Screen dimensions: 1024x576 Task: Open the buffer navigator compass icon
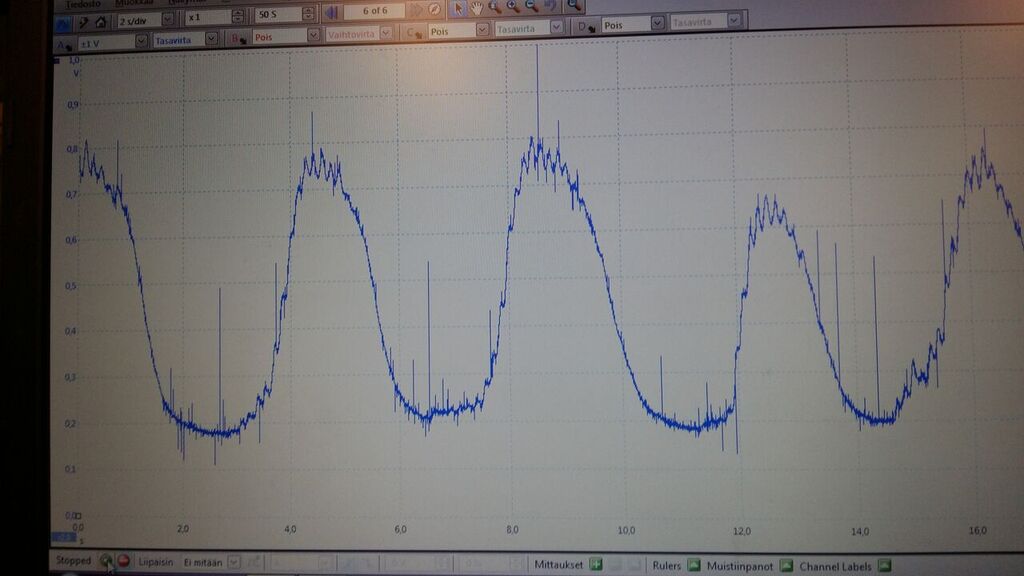[x=434, y=9]
